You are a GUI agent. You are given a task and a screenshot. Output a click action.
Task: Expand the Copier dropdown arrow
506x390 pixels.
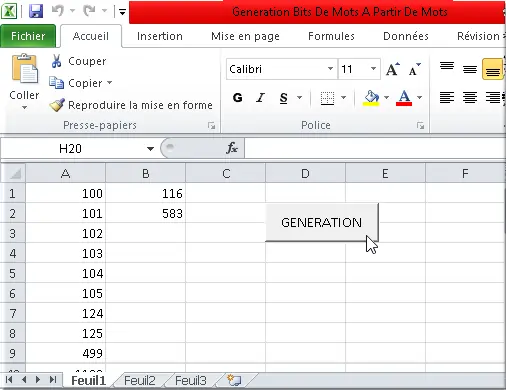(x=110, y=82)
